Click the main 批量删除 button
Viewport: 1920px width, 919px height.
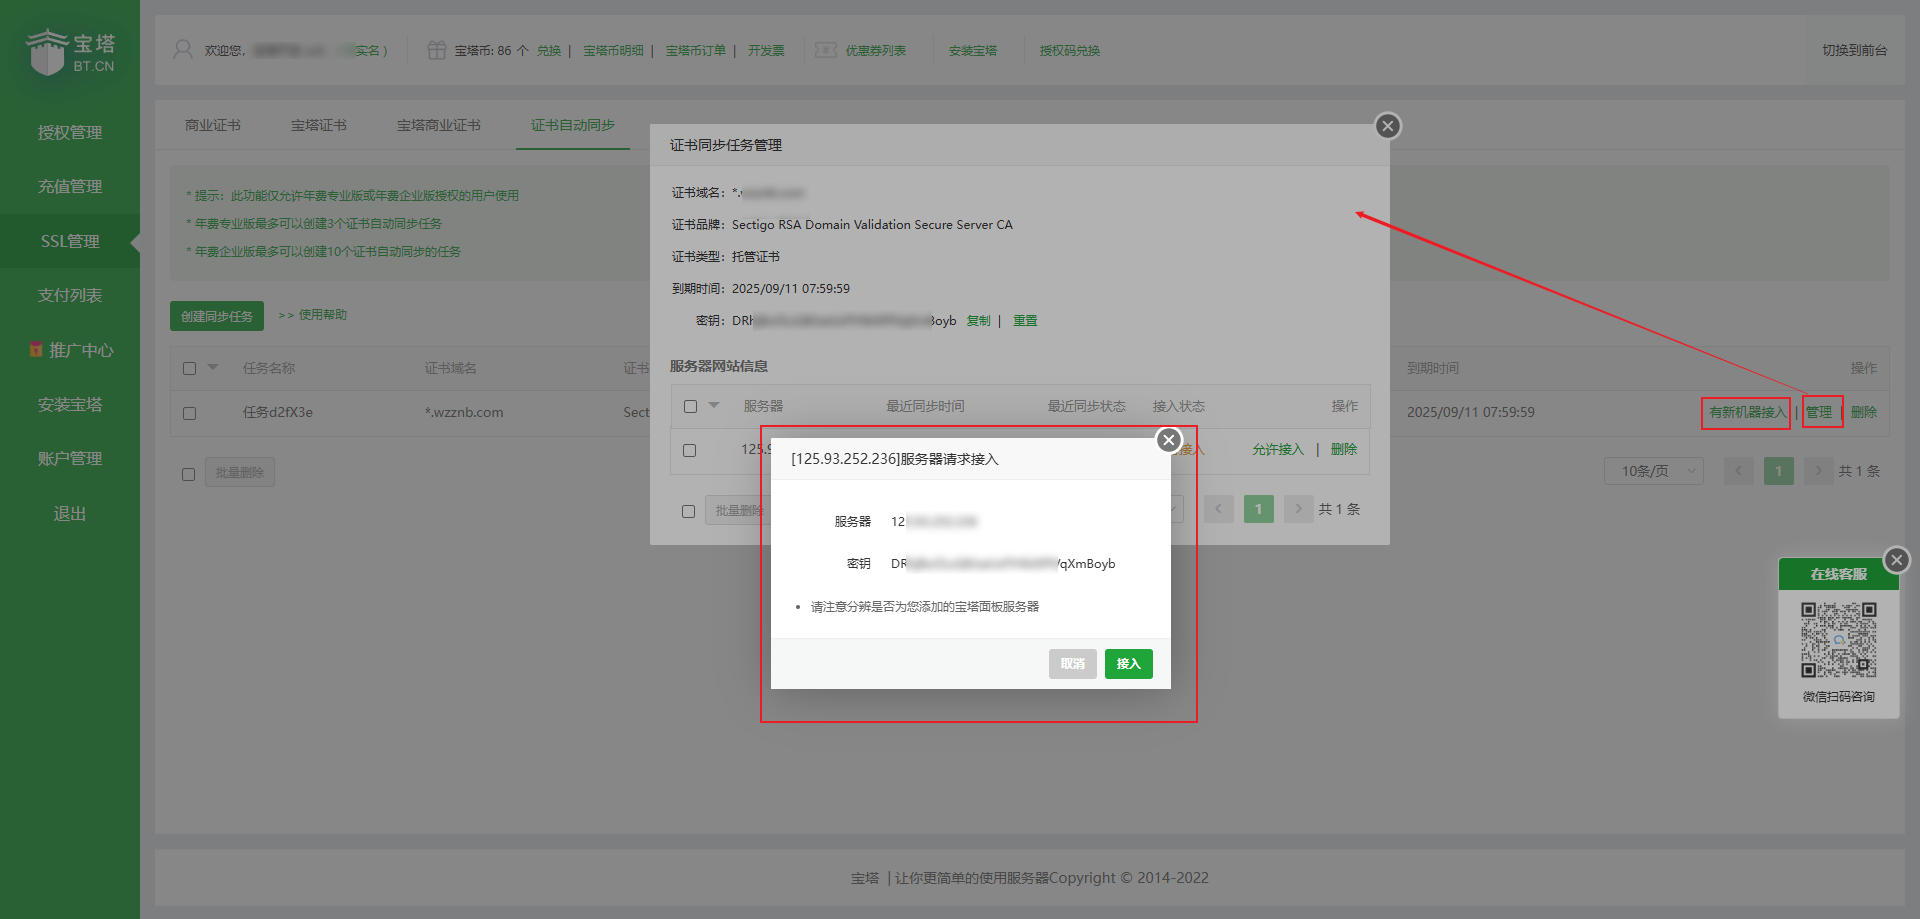pos(240,473)
